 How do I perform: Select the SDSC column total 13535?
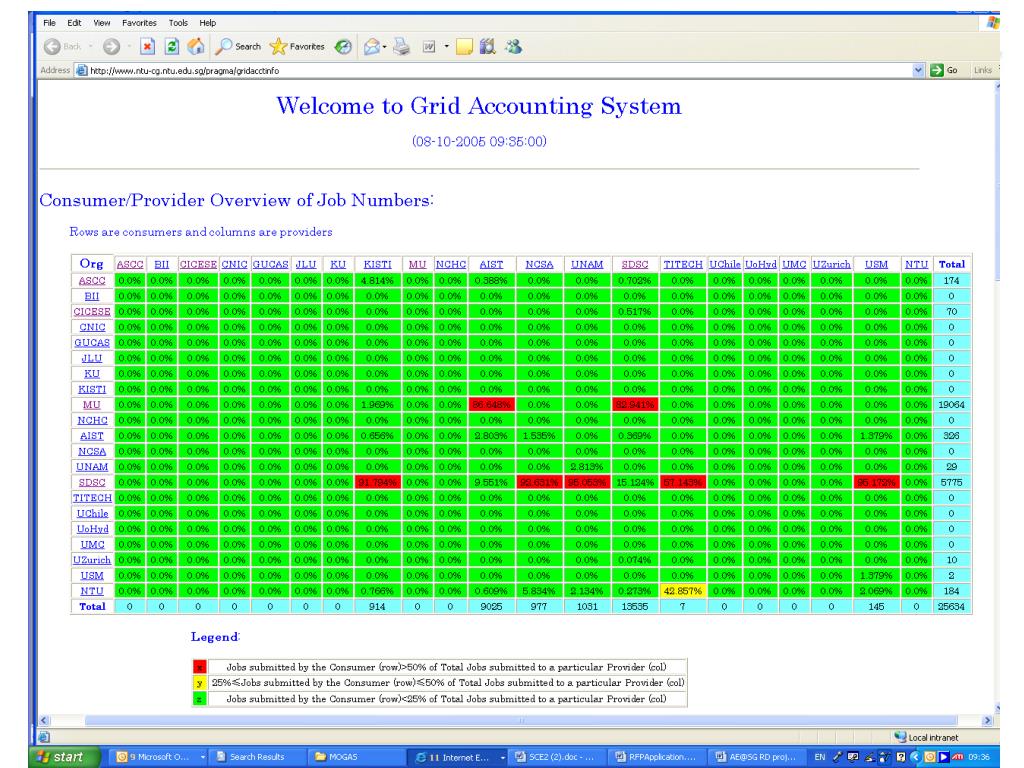click(x=635, y=607)
